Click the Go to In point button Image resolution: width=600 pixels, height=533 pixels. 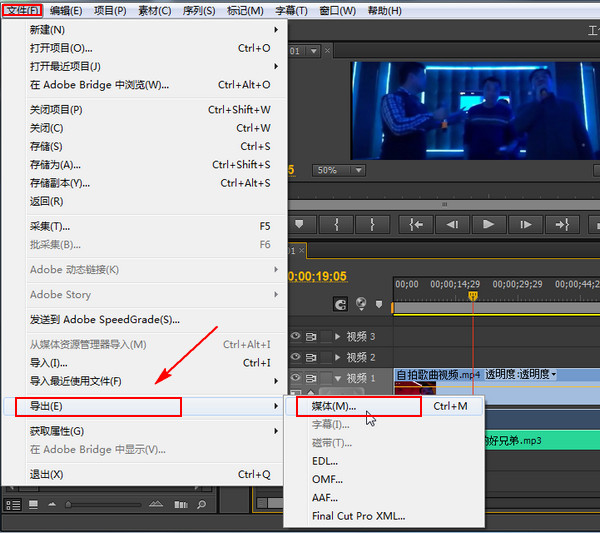point(416,224)
